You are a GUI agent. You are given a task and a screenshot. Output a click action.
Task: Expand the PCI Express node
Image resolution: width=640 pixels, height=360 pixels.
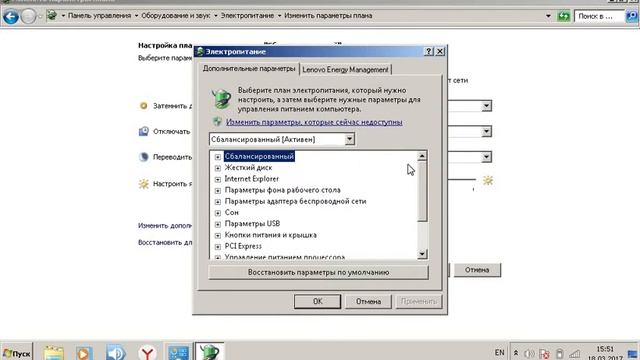(x=218, y=247)
